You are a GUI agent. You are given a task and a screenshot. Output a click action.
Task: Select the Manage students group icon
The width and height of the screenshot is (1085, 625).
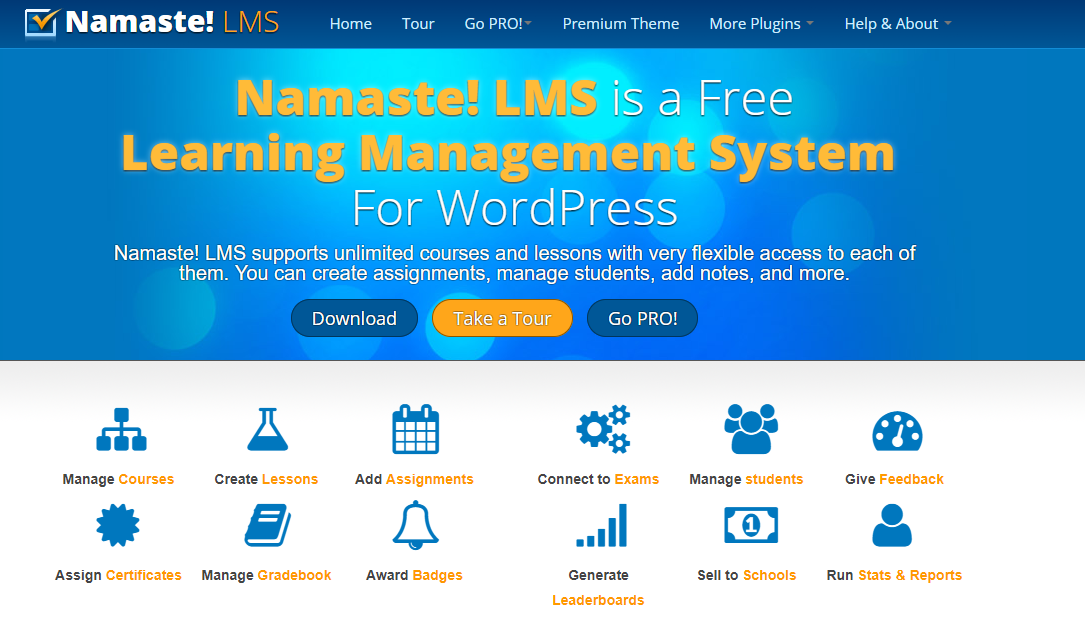[x=750, y=428]
